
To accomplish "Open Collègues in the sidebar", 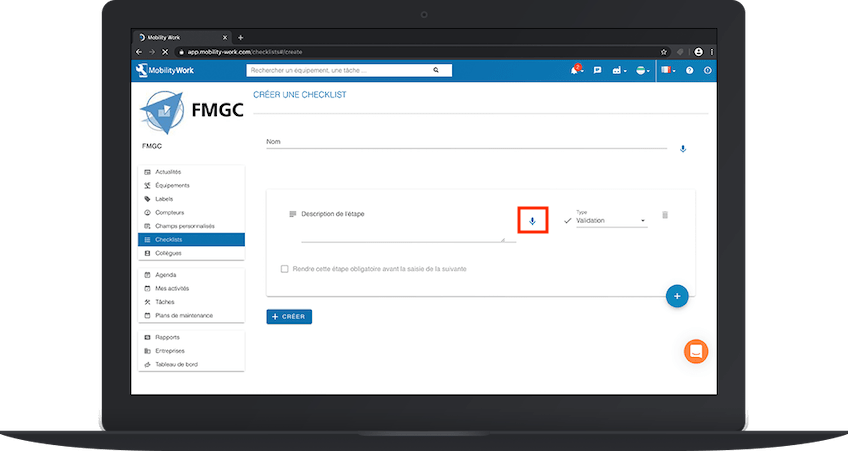I will (x=191, y=253).
